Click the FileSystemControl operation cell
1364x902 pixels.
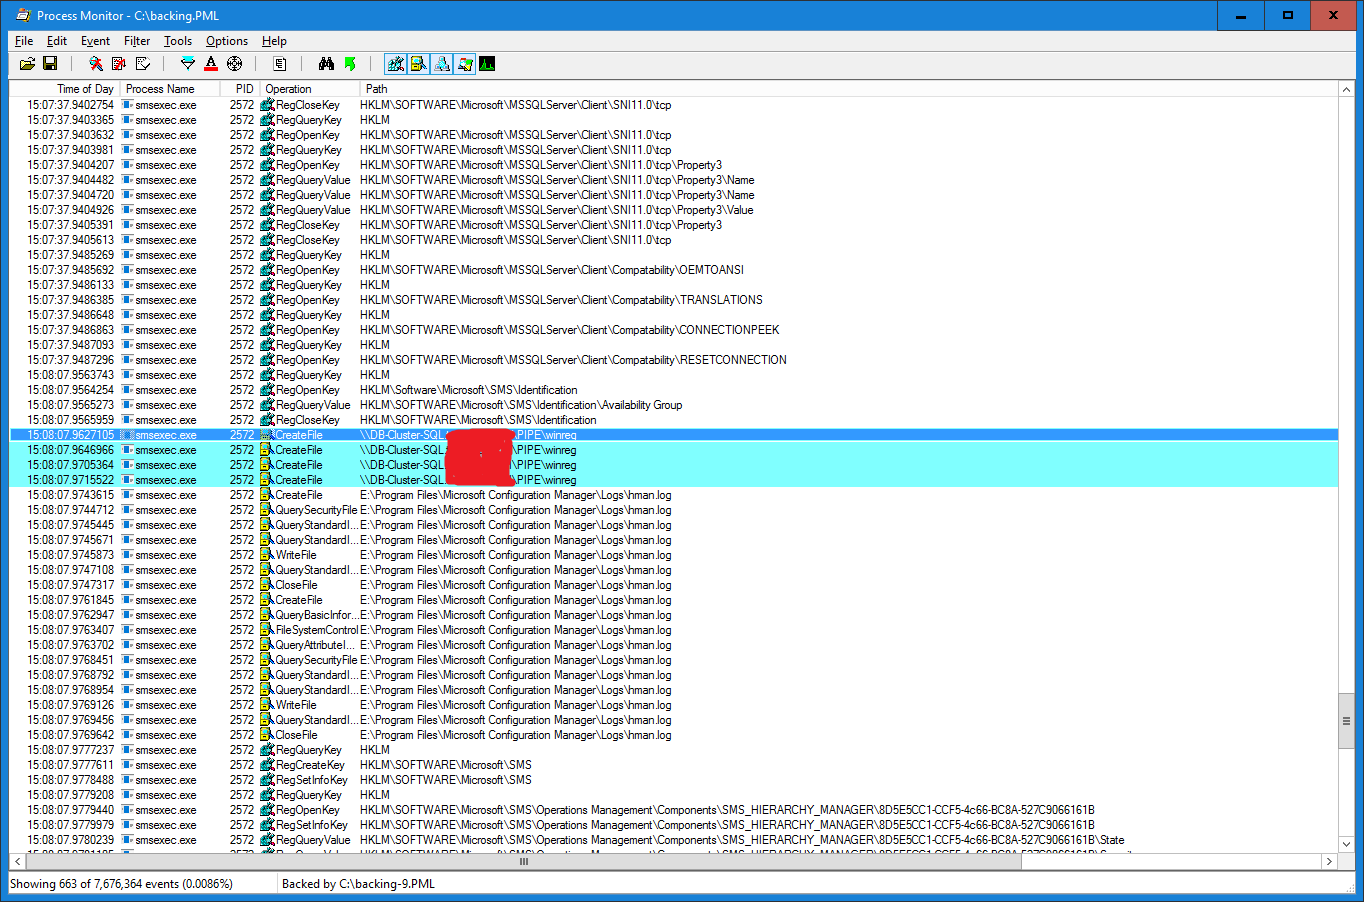pos(310,630)
